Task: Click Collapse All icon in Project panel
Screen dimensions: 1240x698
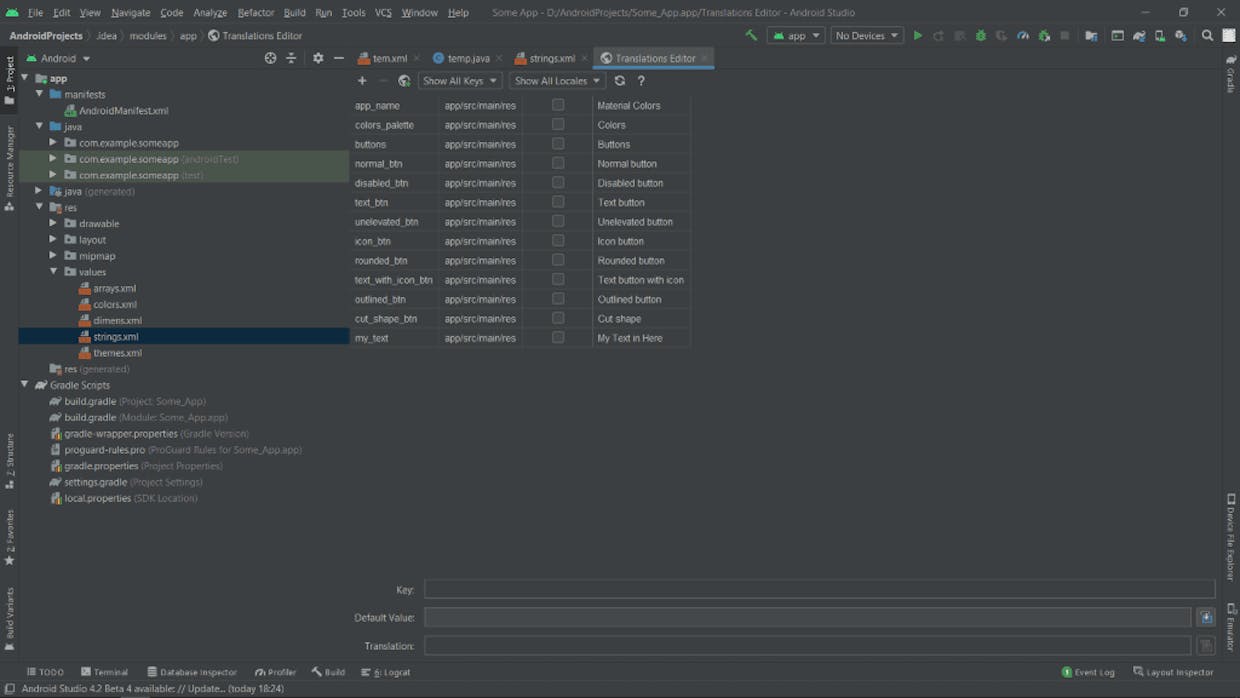Action: [291, 58]
